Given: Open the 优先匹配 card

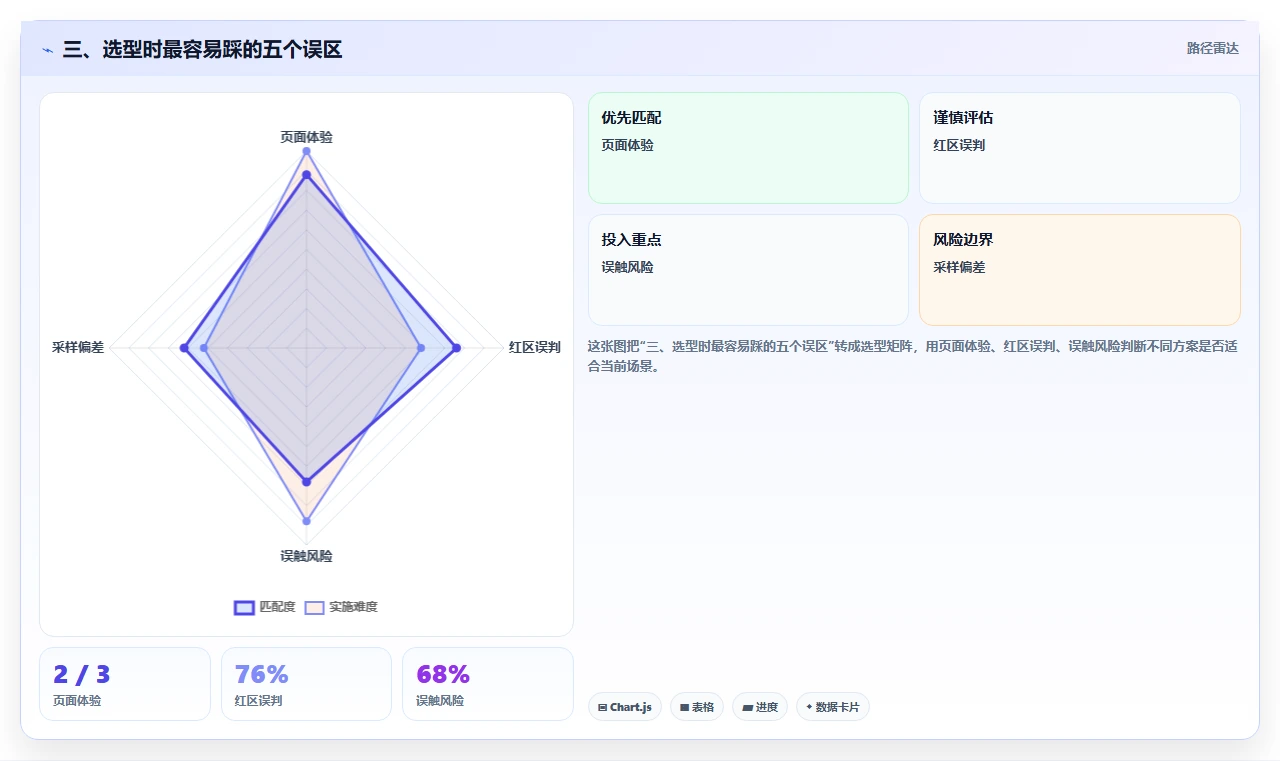Looking at the screenshot, I should pos(748,148).
